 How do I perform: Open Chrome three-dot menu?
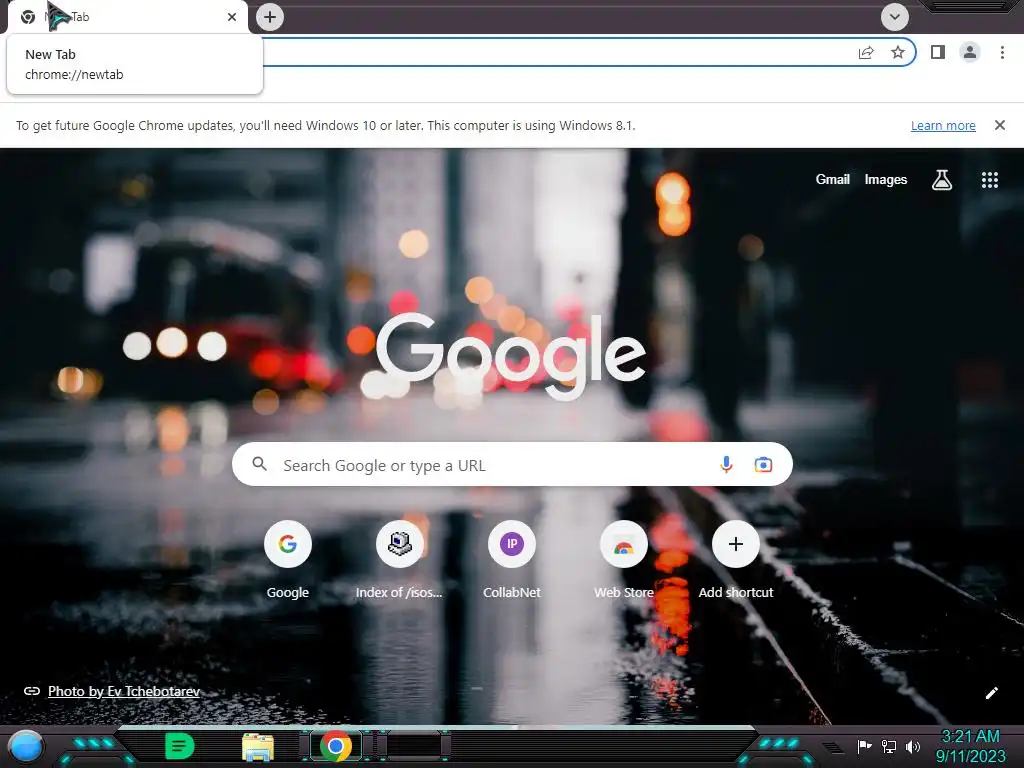click(x=1002, y=52)
